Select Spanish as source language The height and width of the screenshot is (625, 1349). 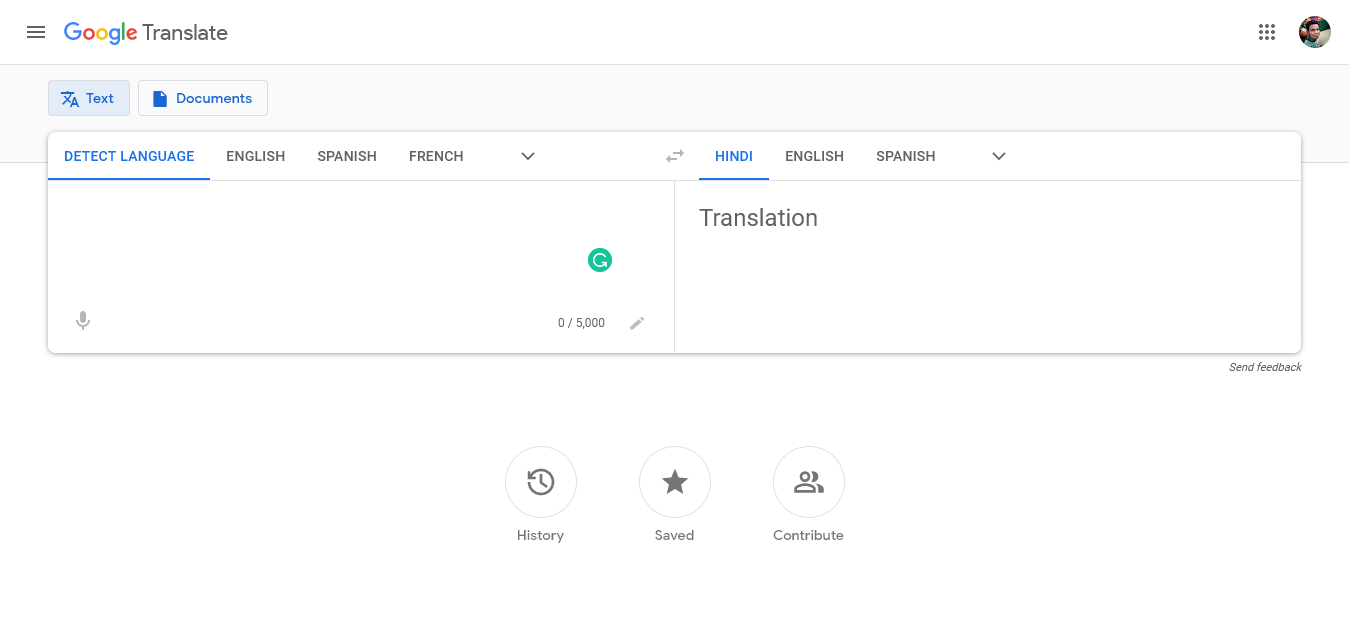coord(347,156)
